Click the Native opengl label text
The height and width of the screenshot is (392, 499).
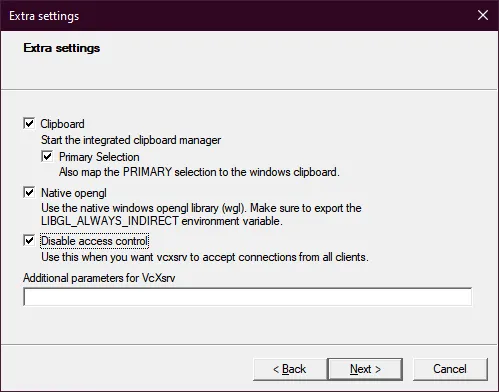tap(74, 193)
